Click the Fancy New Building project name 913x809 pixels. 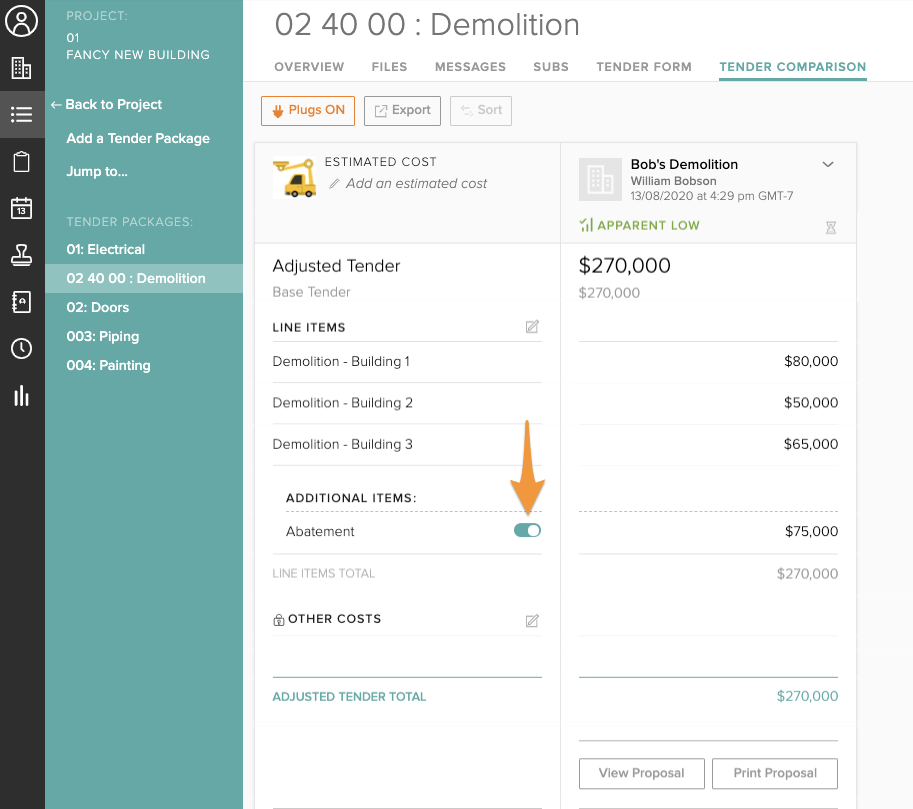[x=138, y=55]
